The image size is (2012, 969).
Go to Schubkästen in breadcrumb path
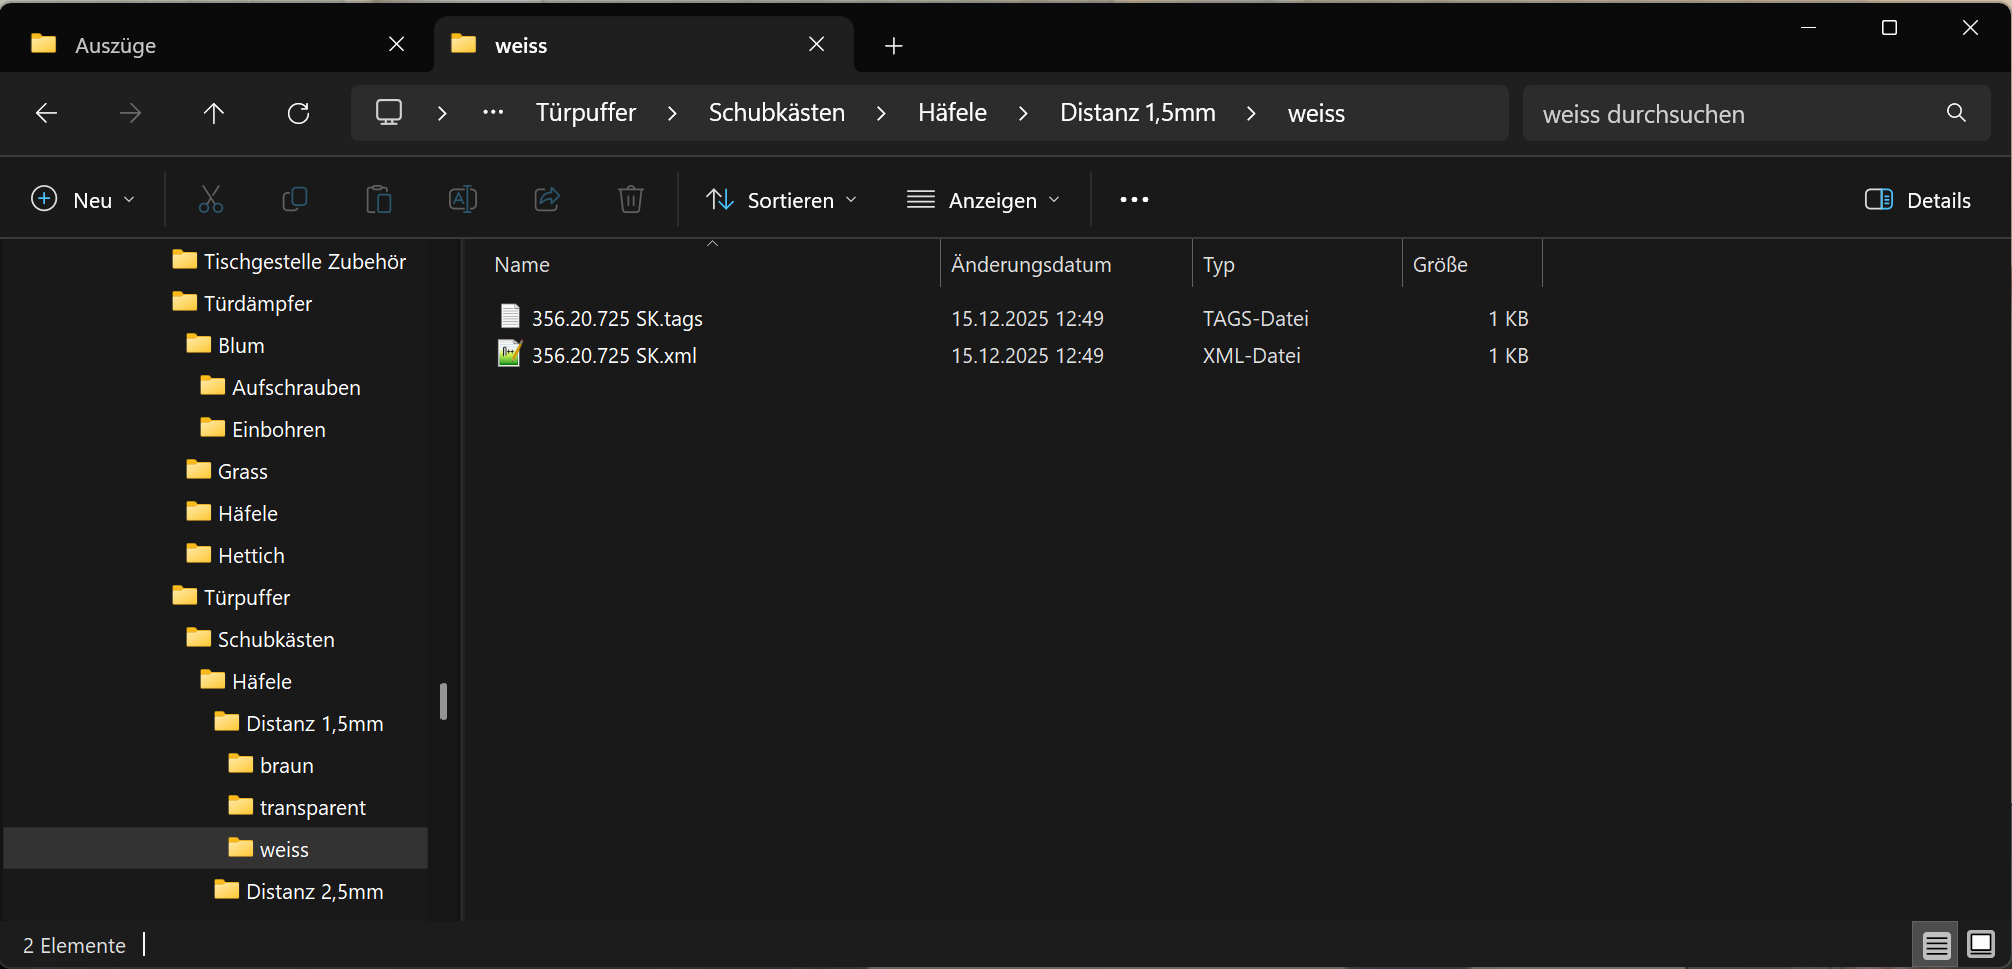pos(776,113)
